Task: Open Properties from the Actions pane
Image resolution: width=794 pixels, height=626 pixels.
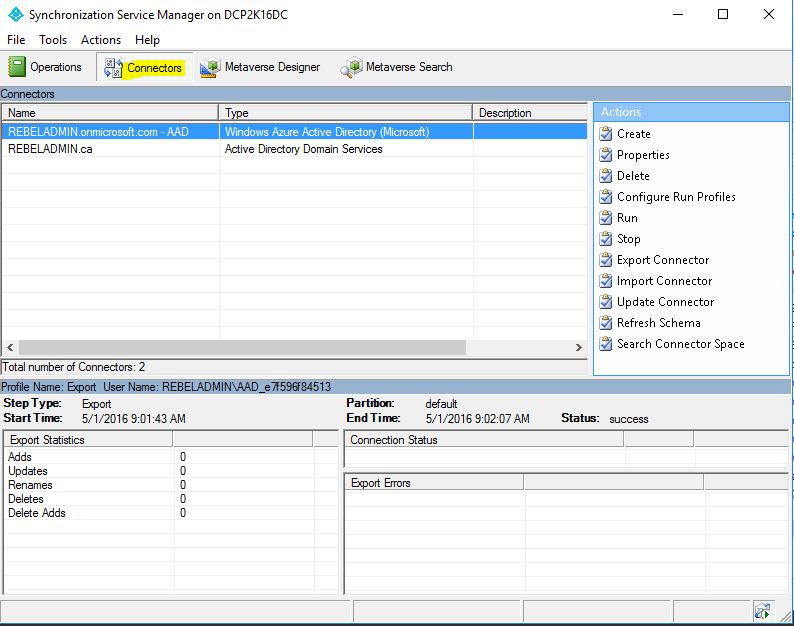Action: (643, 155)
